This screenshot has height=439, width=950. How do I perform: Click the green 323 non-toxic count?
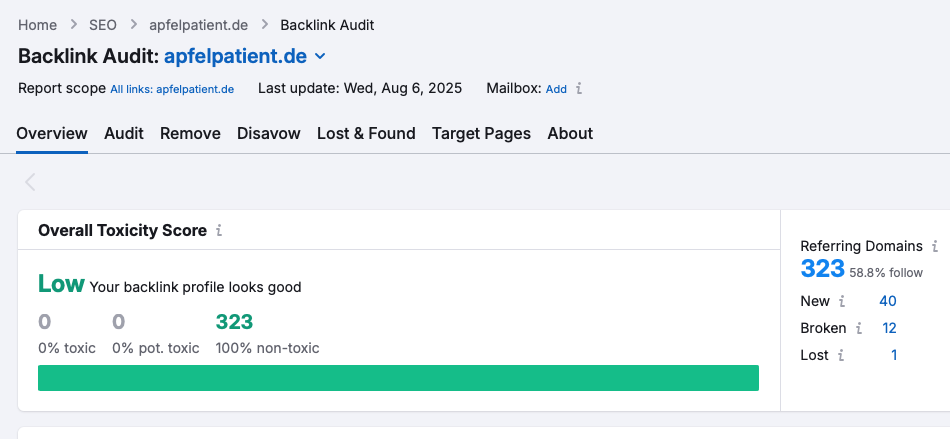pos(234,322)
